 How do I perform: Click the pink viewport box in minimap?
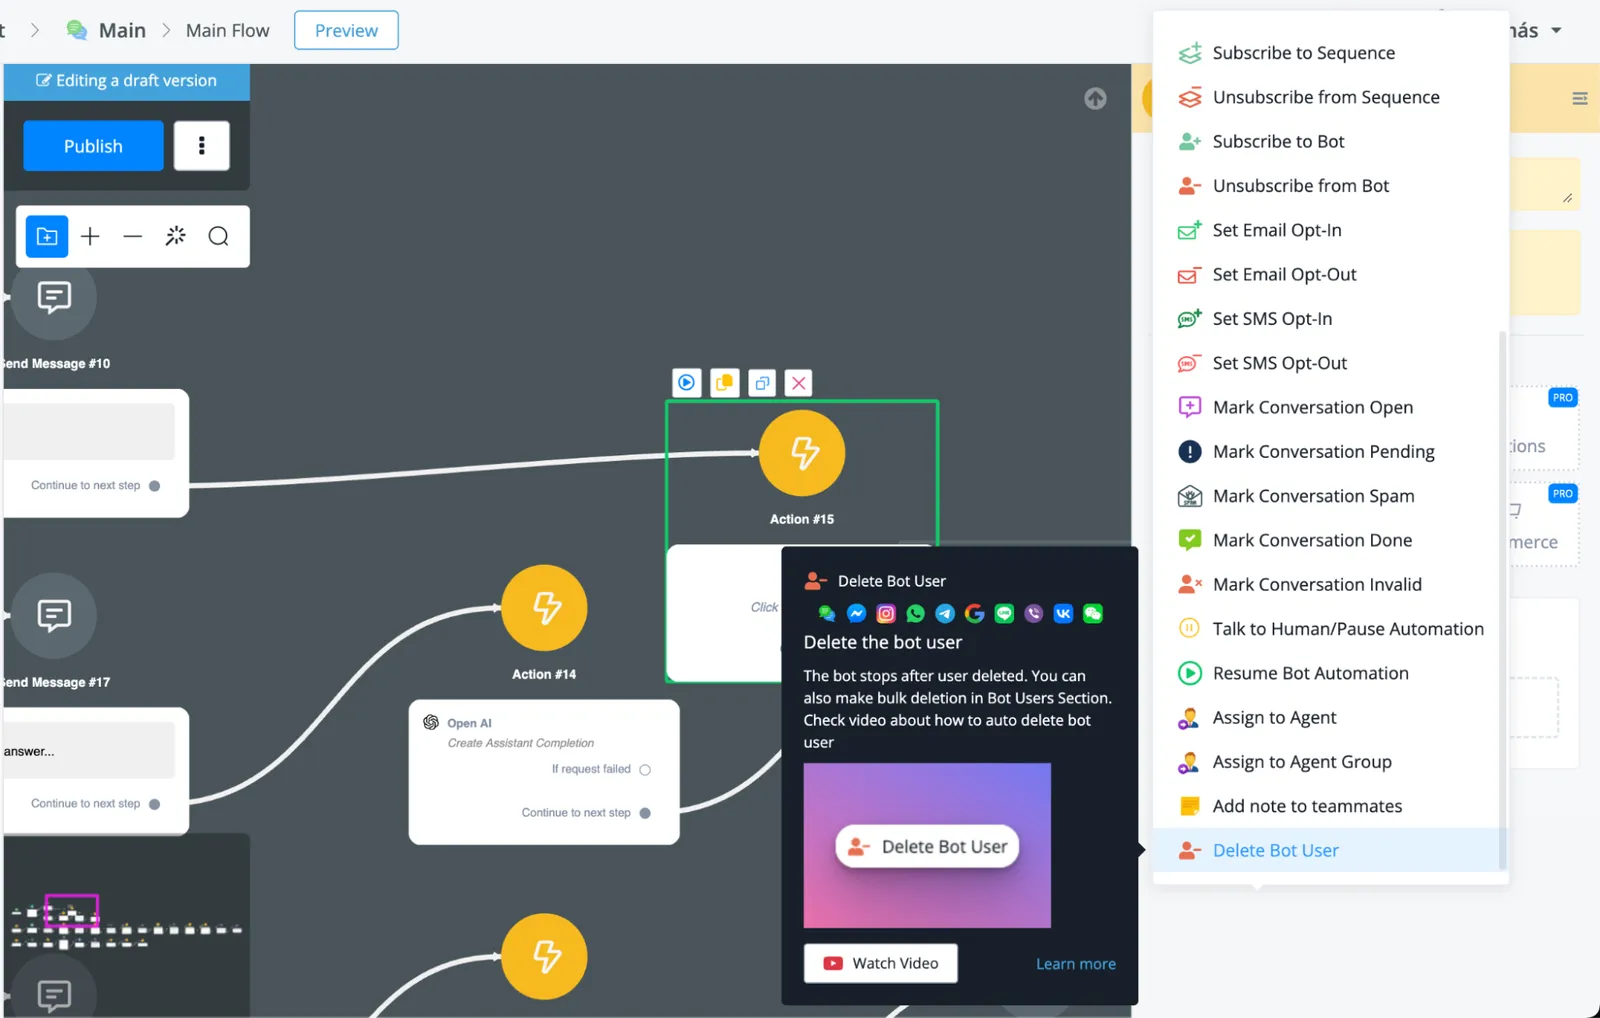(72, 911)
